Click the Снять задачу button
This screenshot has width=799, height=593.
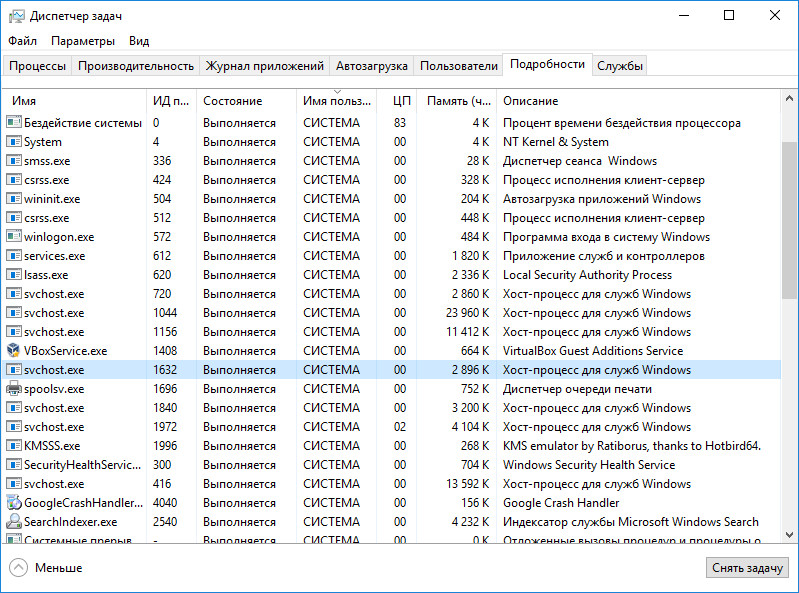click(x=747, y=568)
